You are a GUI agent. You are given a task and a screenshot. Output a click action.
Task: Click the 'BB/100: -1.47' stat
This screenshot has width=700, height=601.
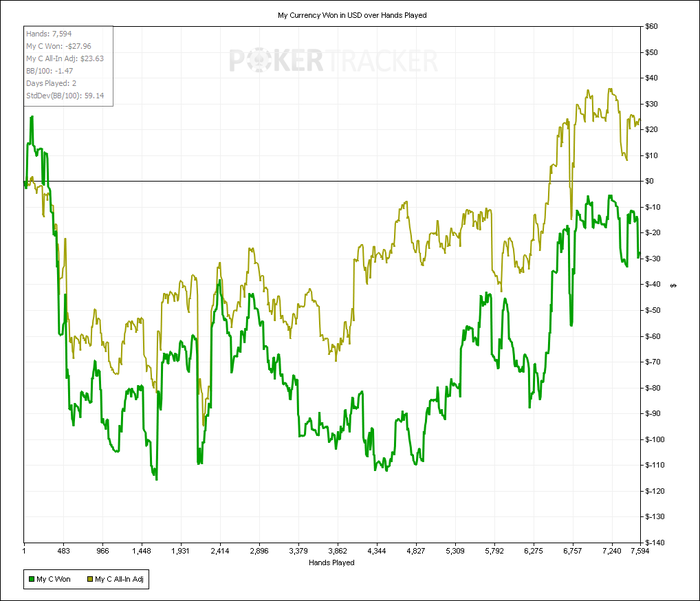tap(50, 71)
